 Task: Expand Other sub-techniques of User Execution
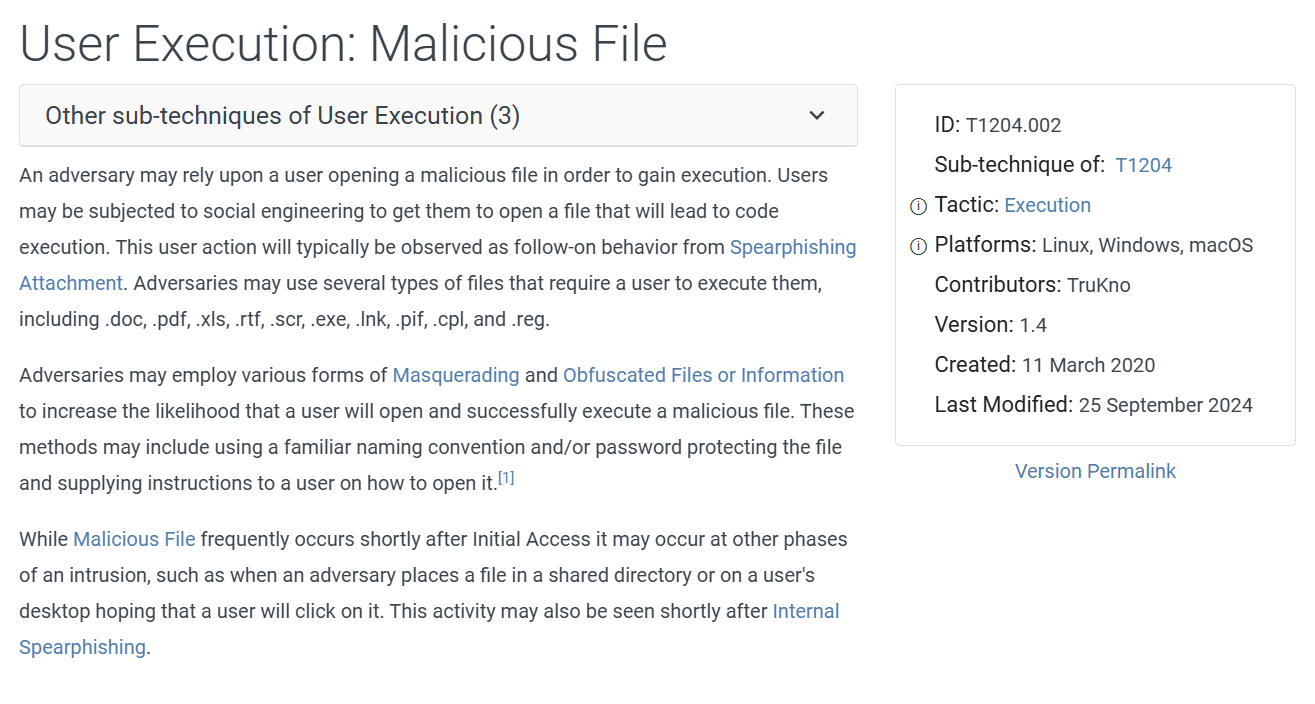283,116
